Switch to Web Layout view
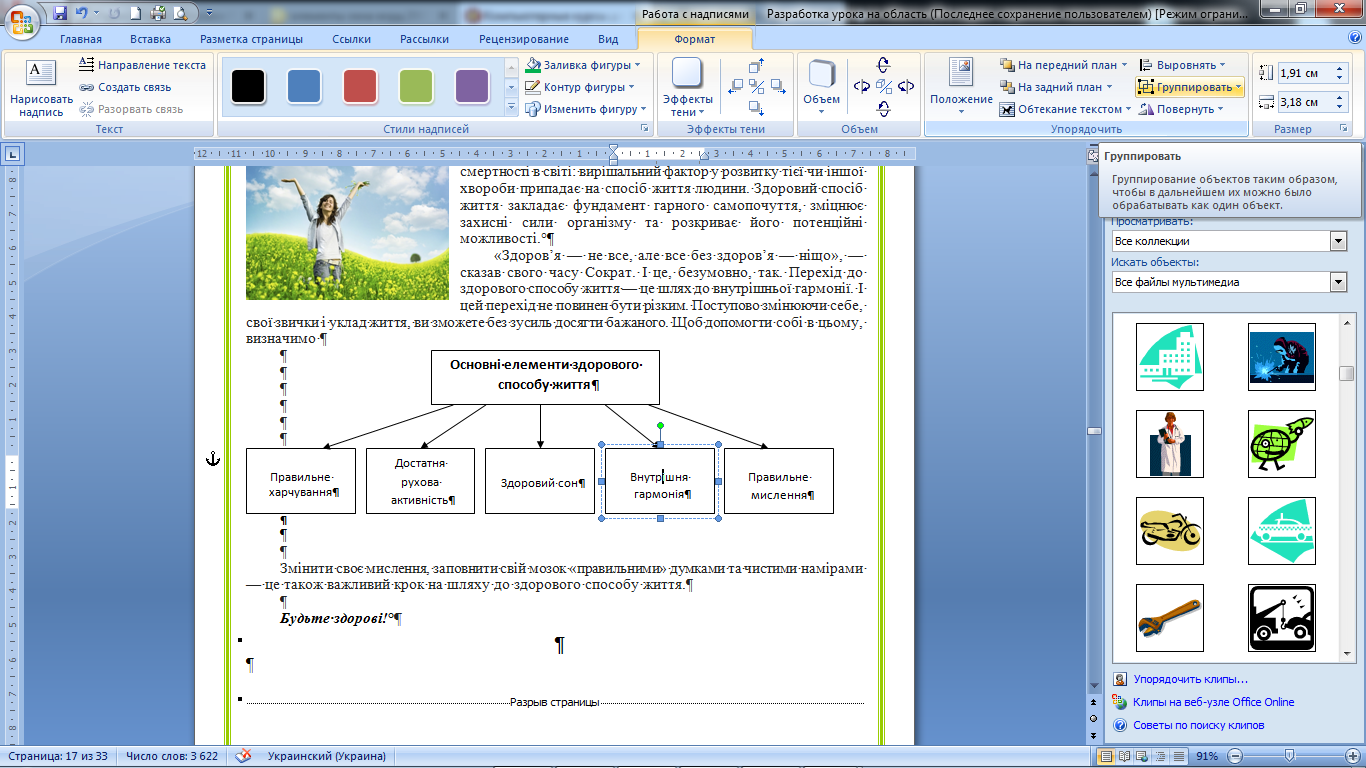The image size is (1366, 768). point(1143,756)
